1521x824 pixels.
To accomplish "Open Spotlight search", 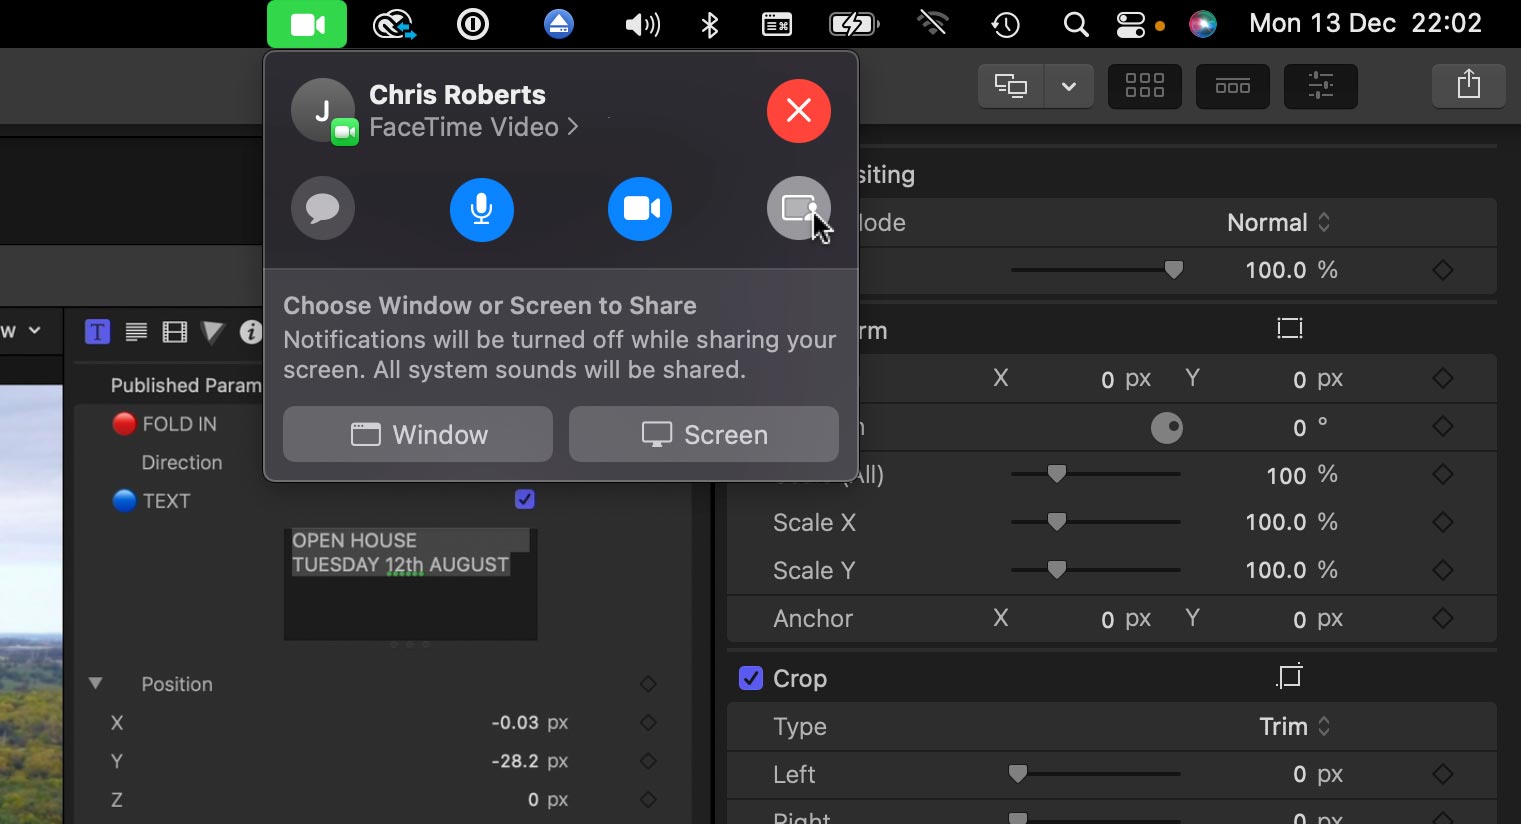I will click(1076, 24).
